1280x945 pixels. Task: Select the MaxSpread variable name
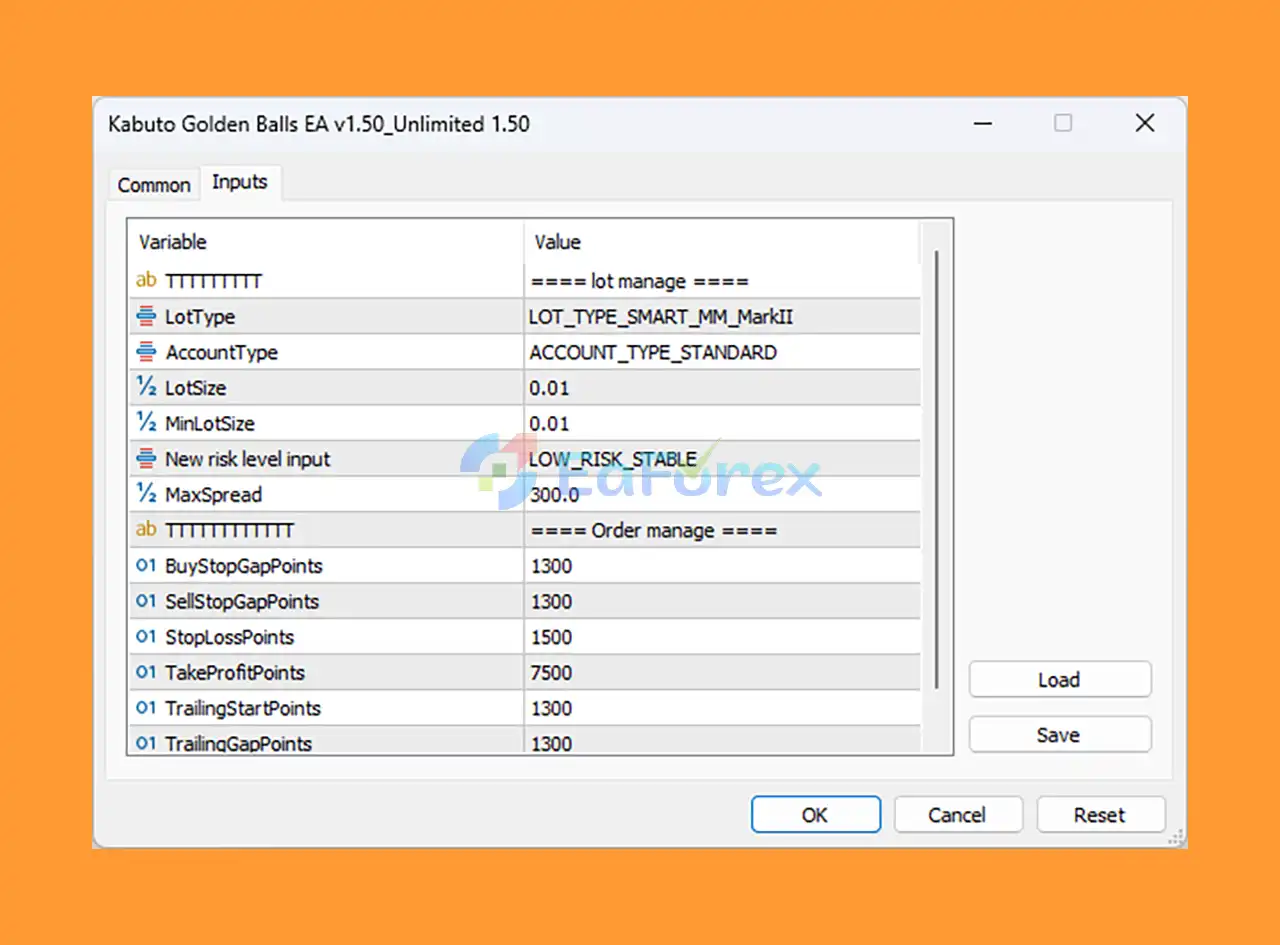tap(213, 494)
